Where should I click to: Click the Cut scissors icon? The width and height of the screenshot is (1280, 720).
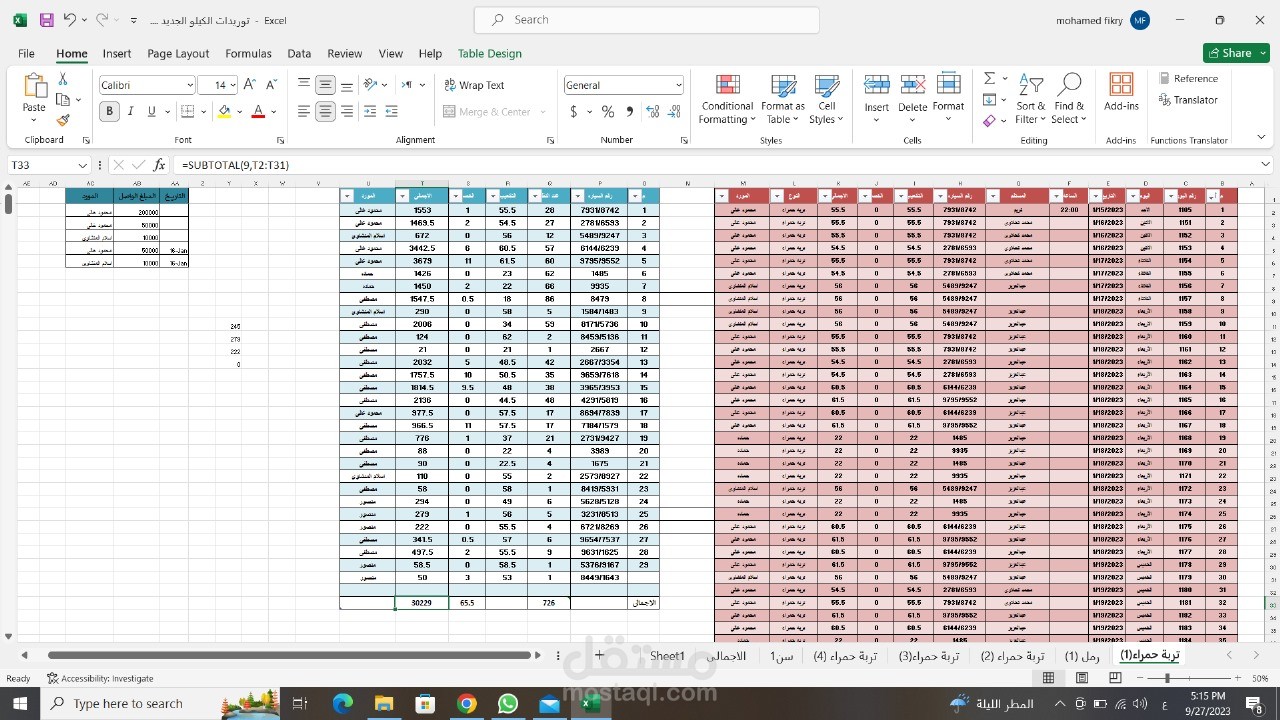point(63,79)
